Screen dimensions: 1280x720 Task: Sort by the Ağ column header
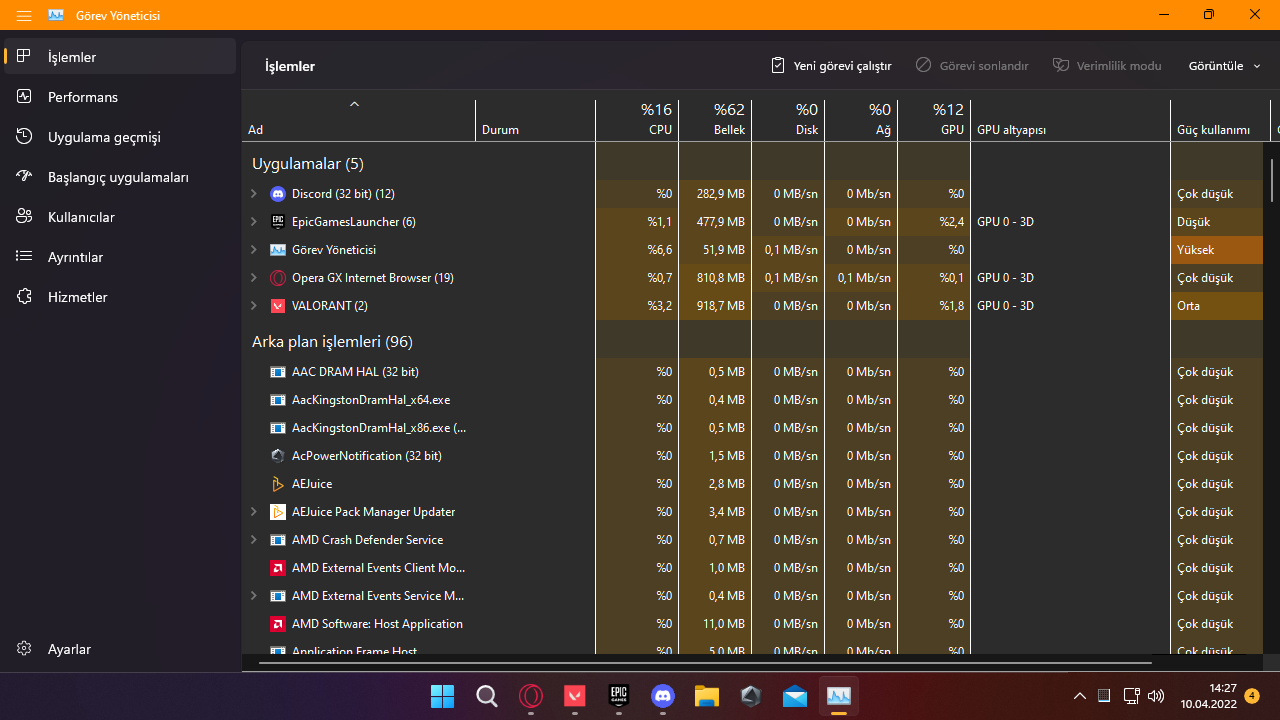click(x=861, y=120)
